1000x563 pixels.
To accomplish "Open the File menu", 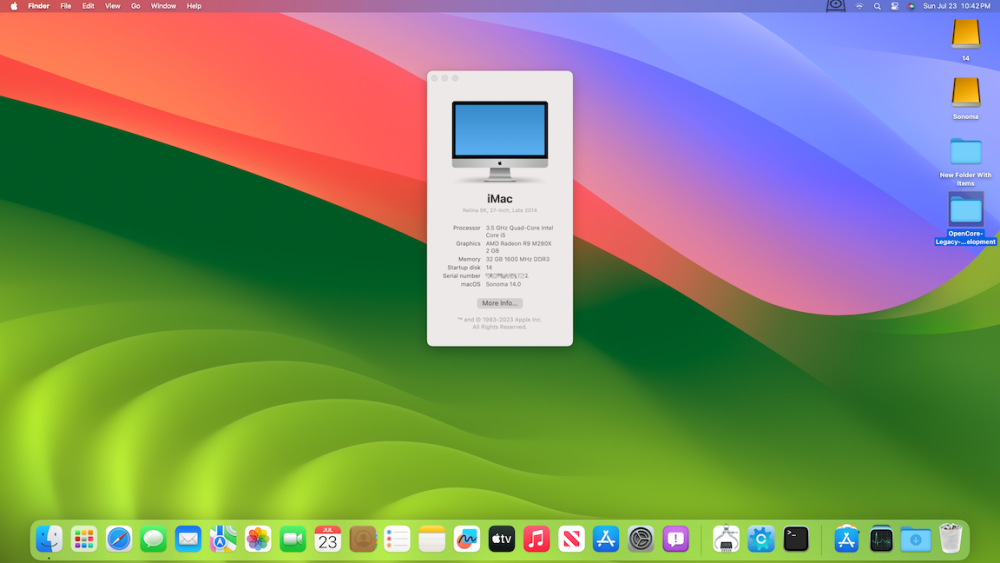I will tap(66, 6).
